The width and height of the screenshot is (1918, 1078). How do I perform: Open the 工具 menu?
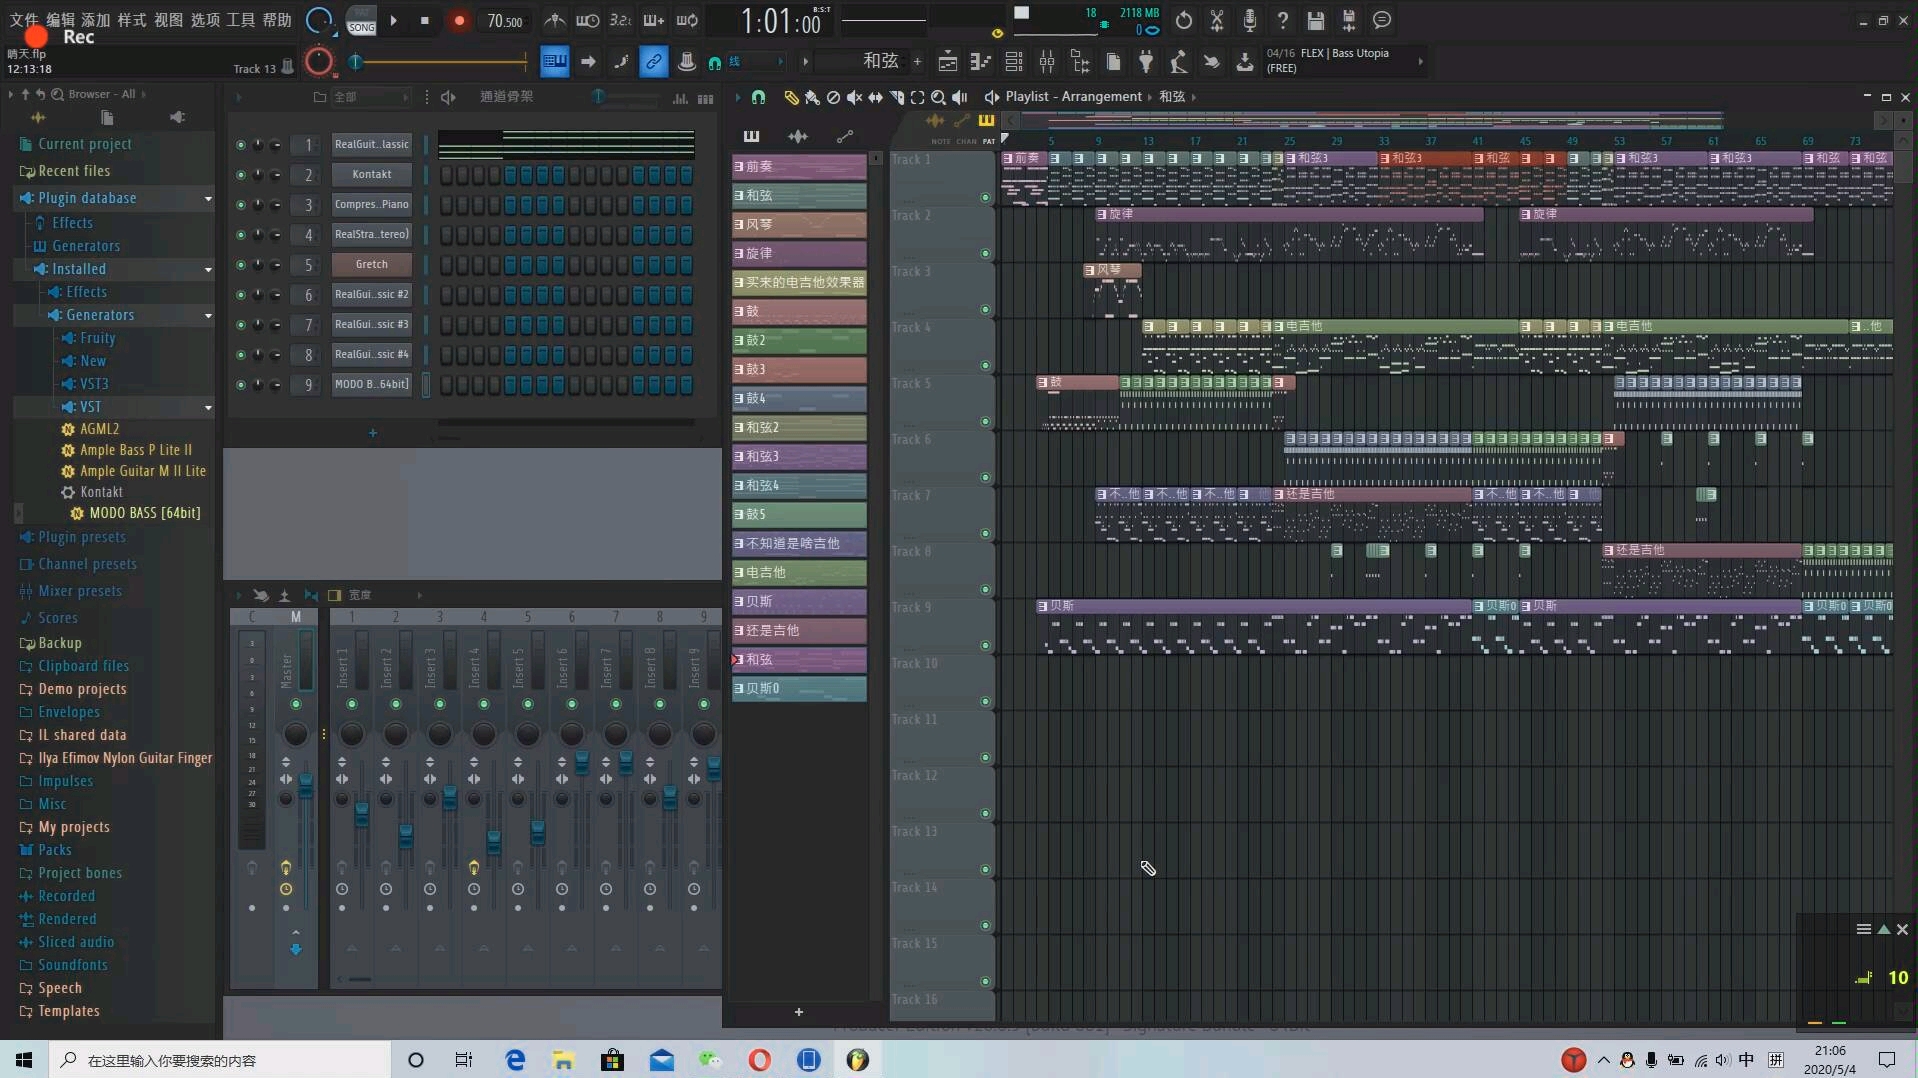click(x=241, y=19)
